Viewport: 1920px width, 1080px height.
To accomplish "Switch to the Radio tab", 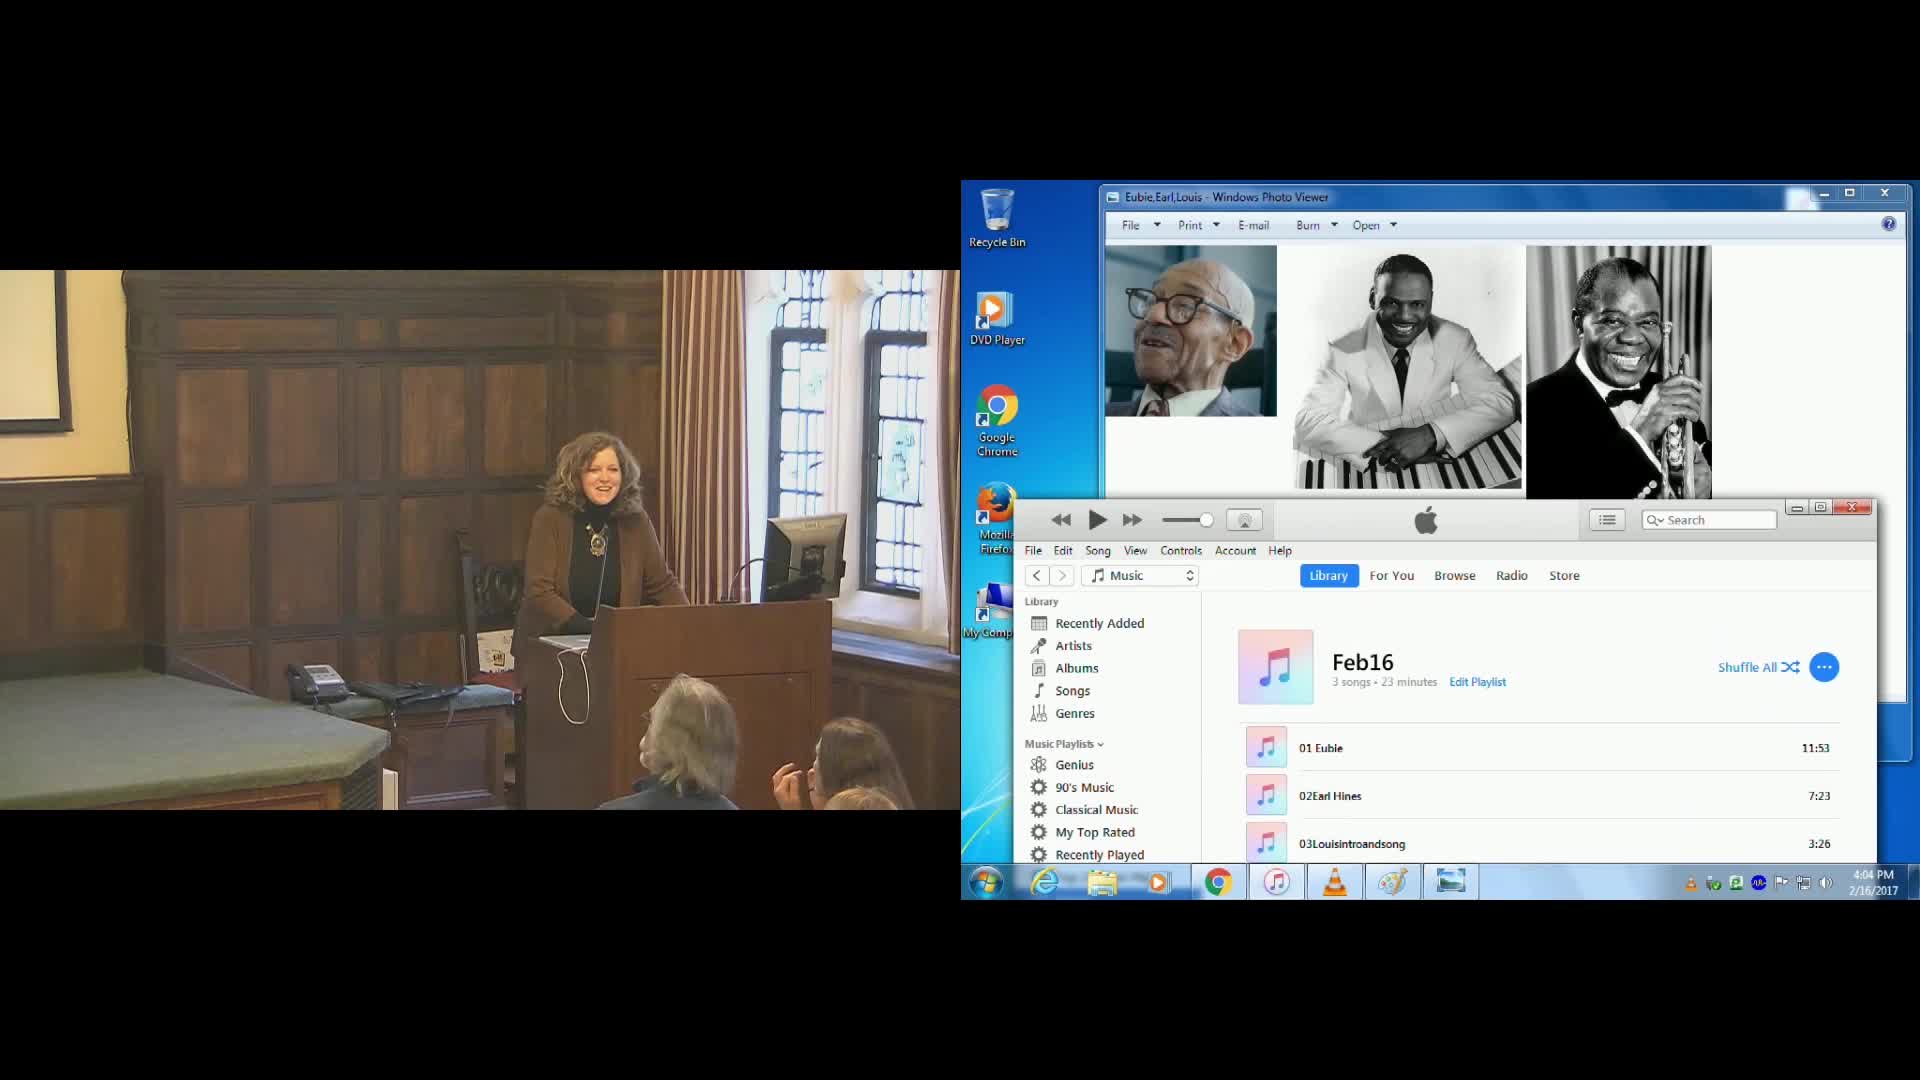I will (x=1512, y=576).
